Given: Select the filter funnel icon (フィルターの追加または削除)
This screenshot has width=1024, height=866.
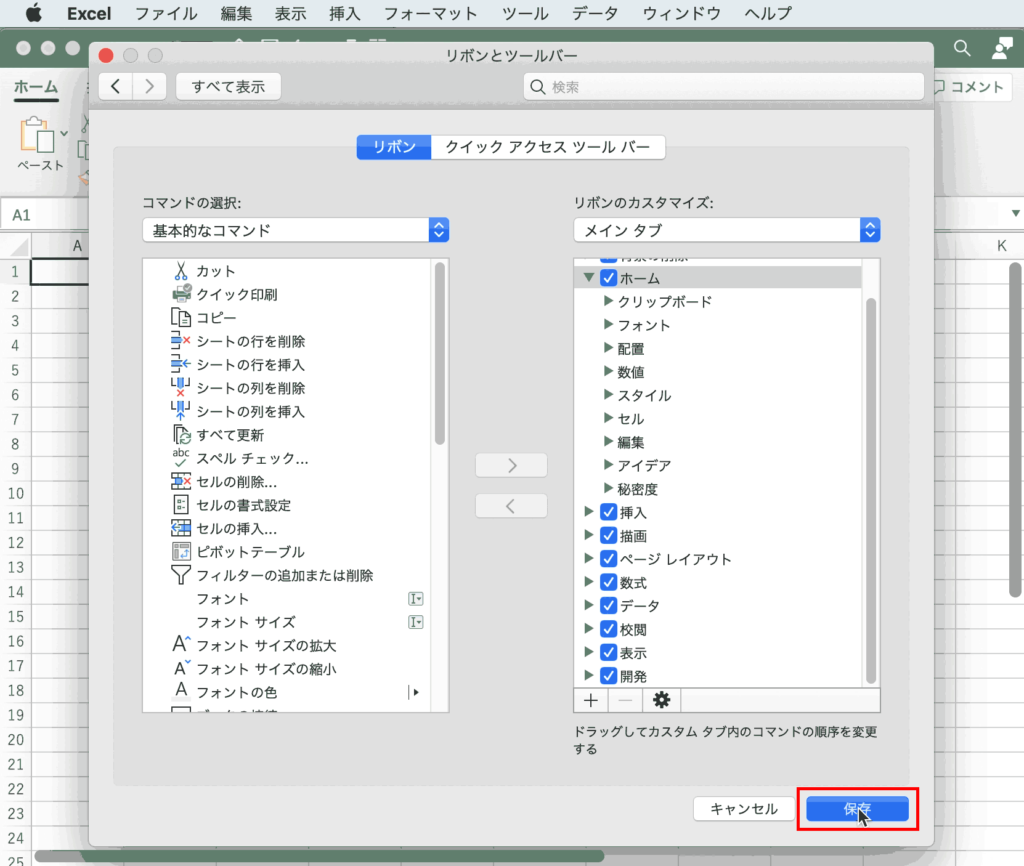Looking at the screenshot, I should point(181,575).
